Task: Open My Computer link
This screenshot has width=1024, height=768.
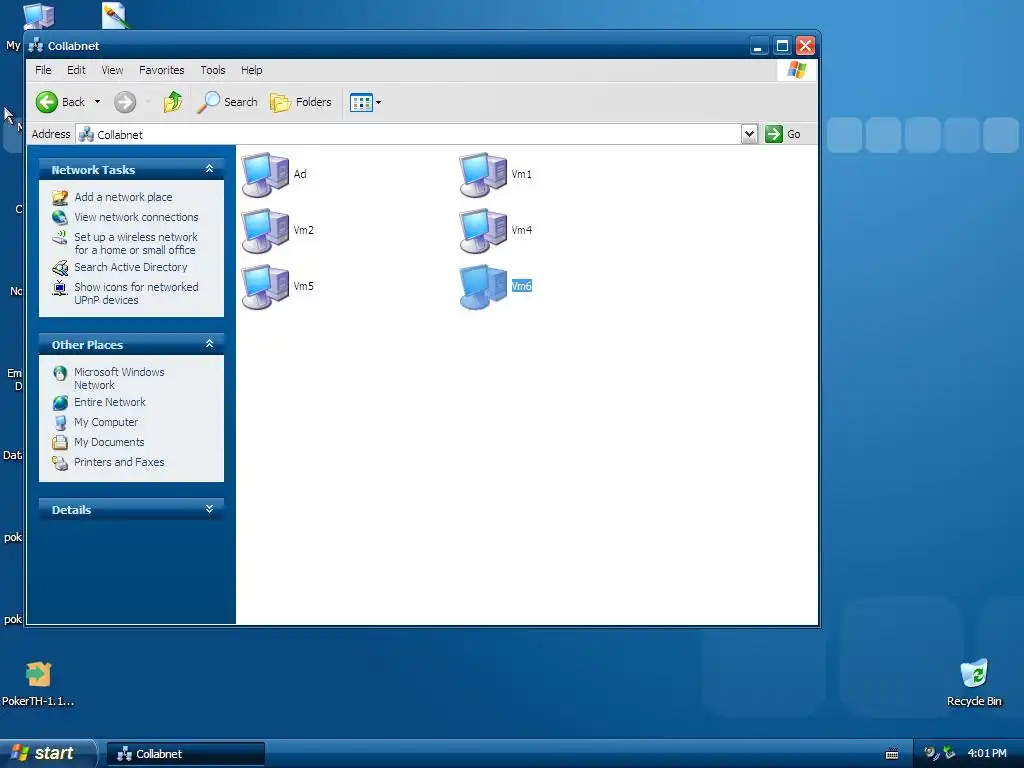Action: pos(106,422)
